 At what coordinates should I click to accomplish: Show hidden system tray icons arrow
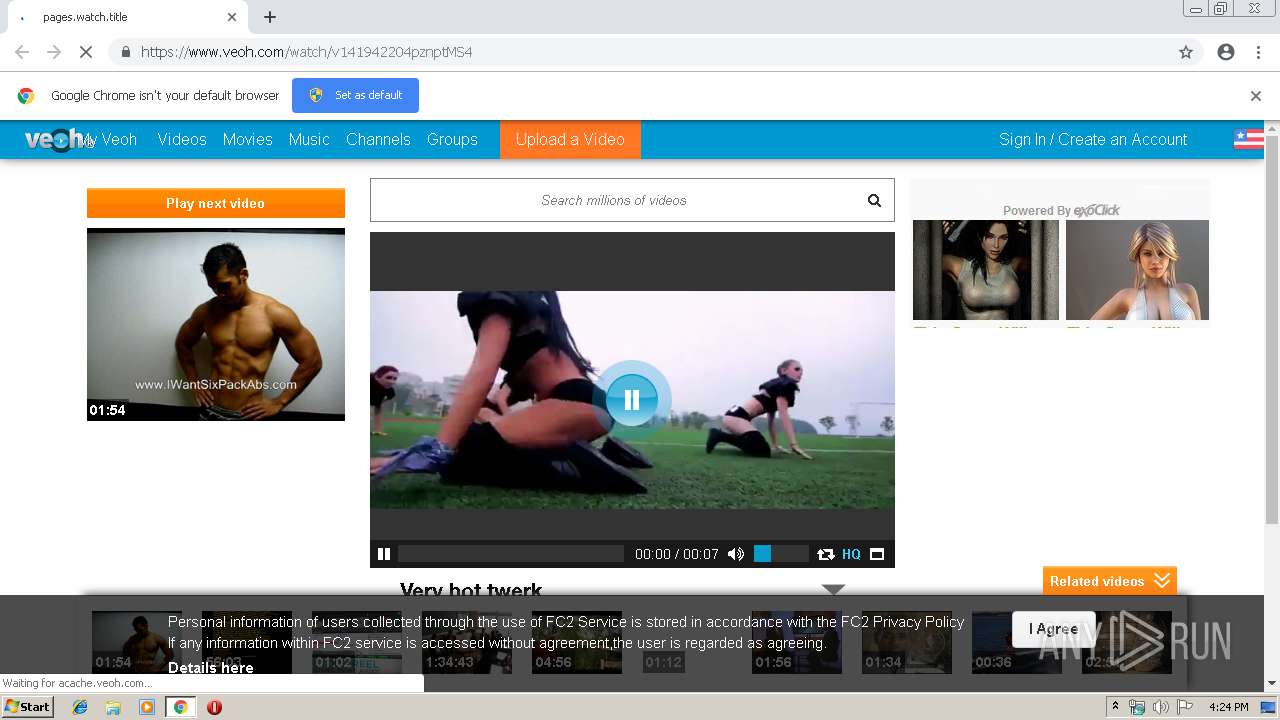1115,707
